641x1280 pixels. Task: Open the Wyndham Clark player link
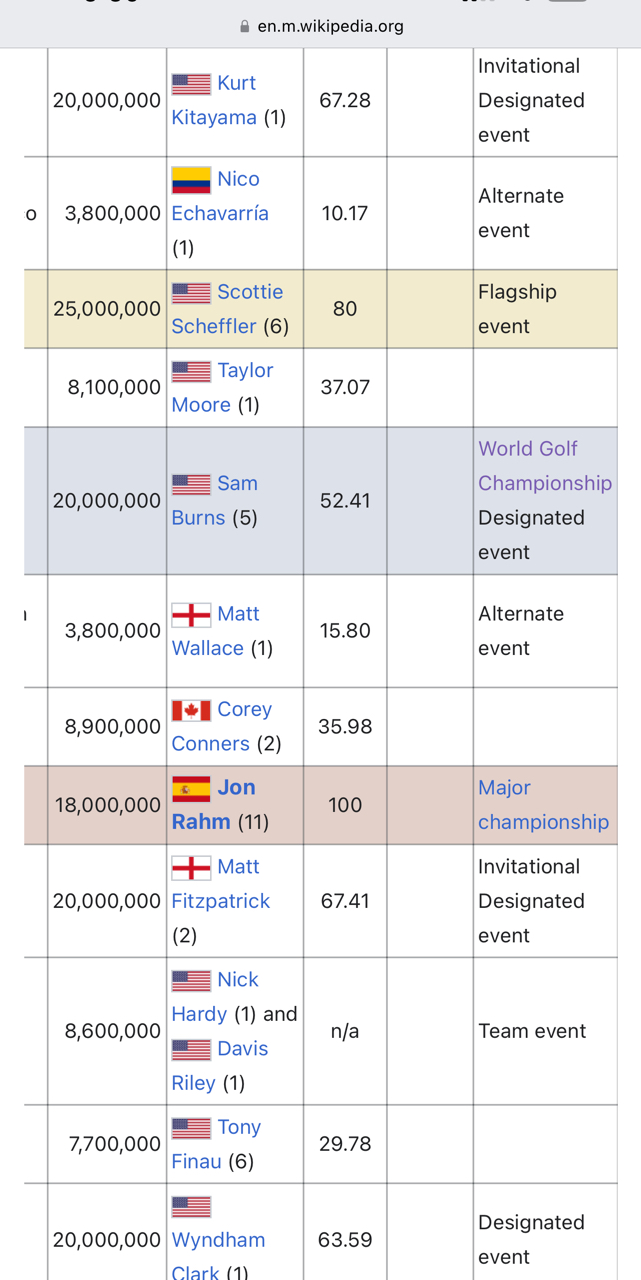(218, 1256)
